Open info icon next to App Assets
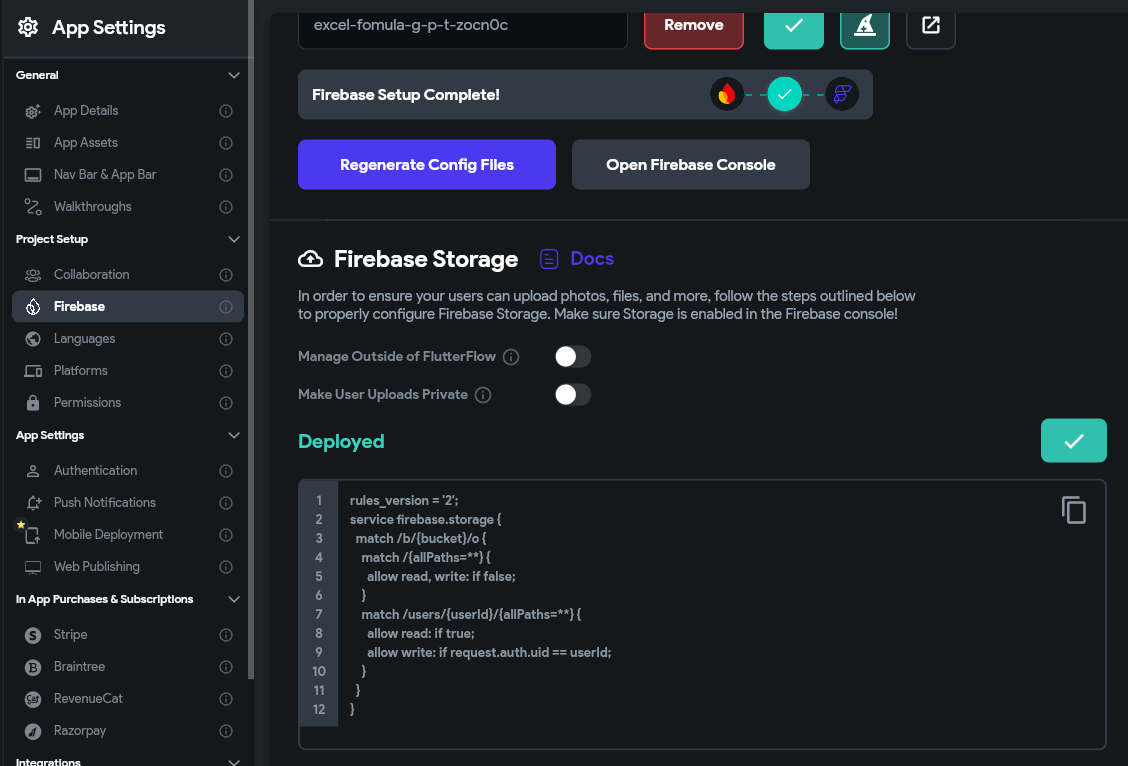The height and width of the screenshot is (766, 1128). coord(226,143)
